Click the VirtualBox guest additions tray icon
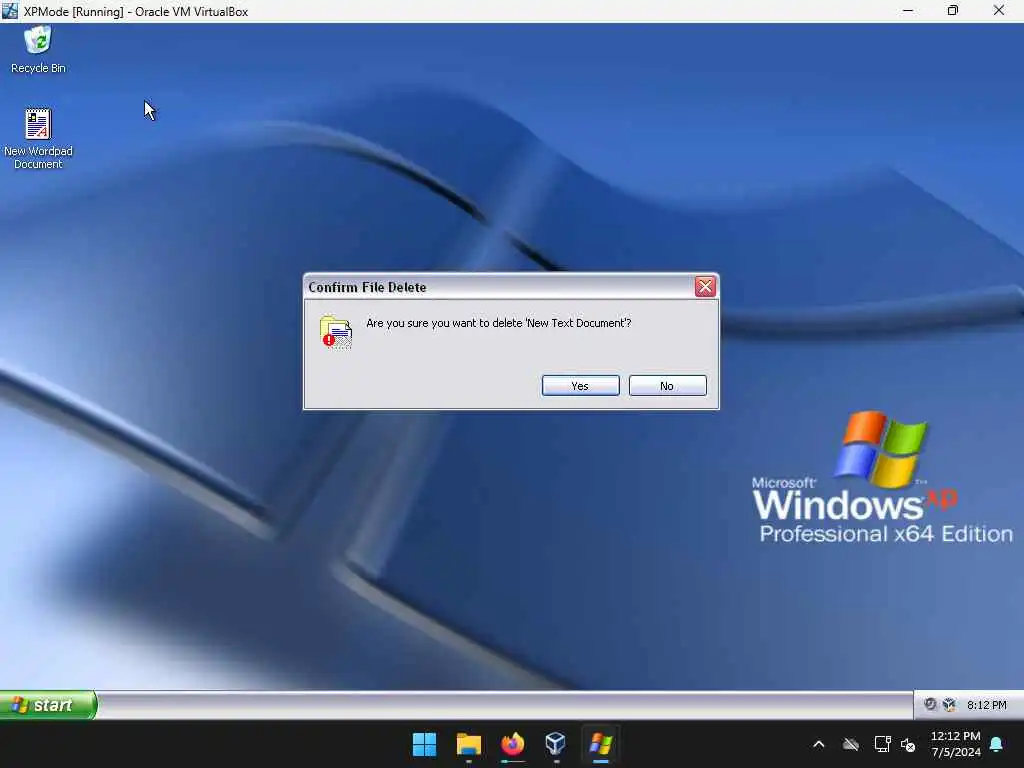This screenshot has height=768, width=1024. pos(949,705)
